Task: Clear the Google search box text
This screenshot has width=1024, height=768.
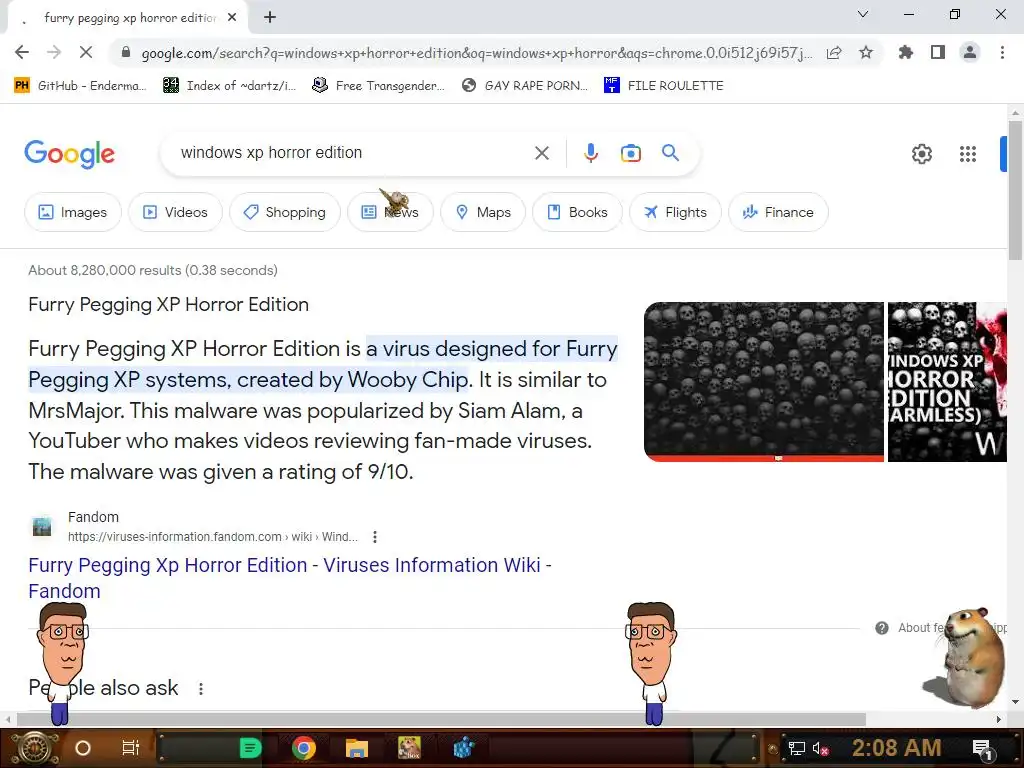Action: [541, 153]
